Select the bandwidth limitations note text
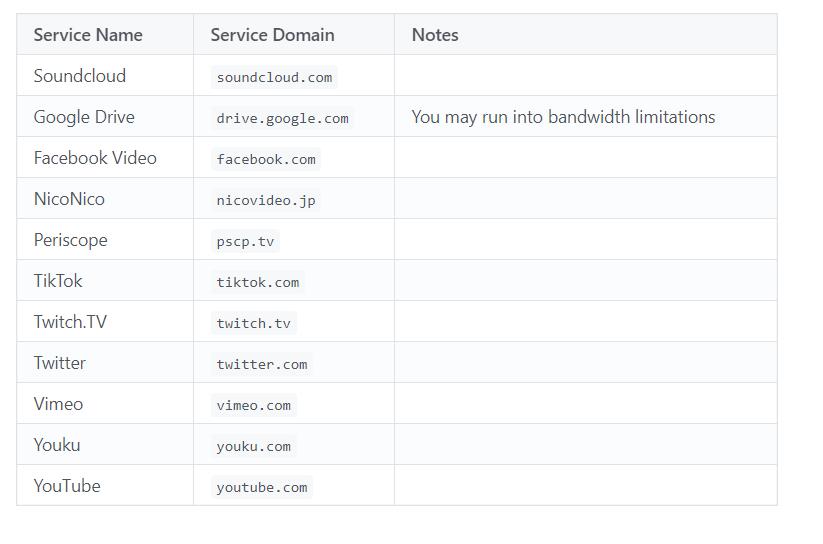 coord(563,117)
